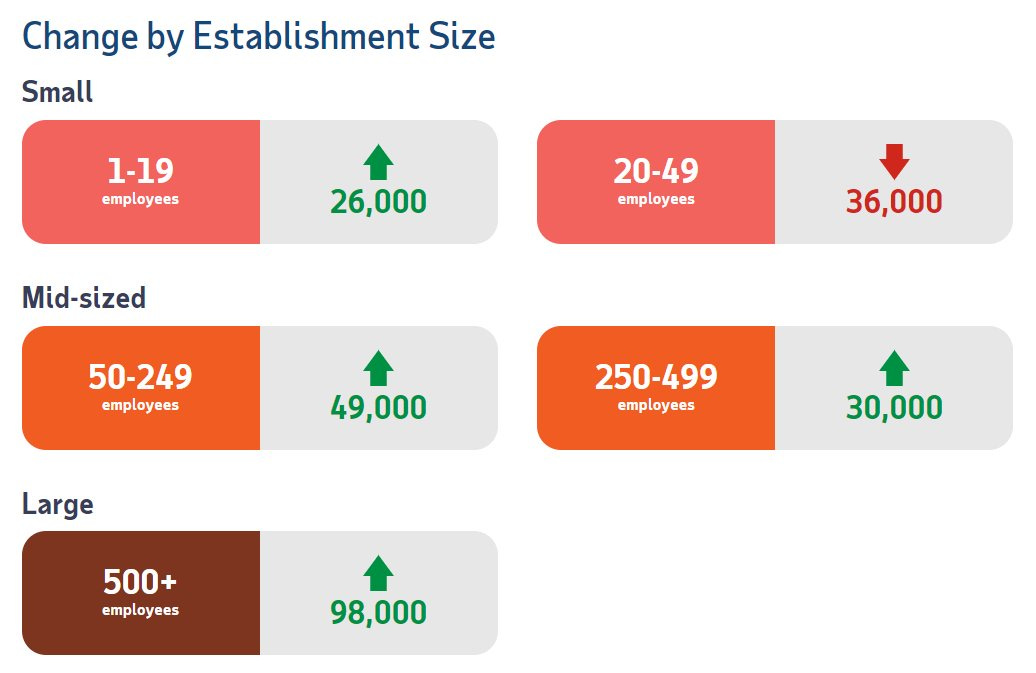The image size is (1036, 673).
Task: Click the 98,000 change value
Action: (x=378, y=613)
